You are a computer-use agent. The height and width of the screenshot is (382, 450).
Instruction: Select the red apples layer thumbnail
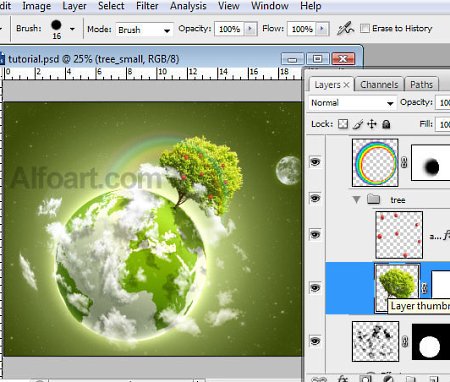(x=399, y=235)
